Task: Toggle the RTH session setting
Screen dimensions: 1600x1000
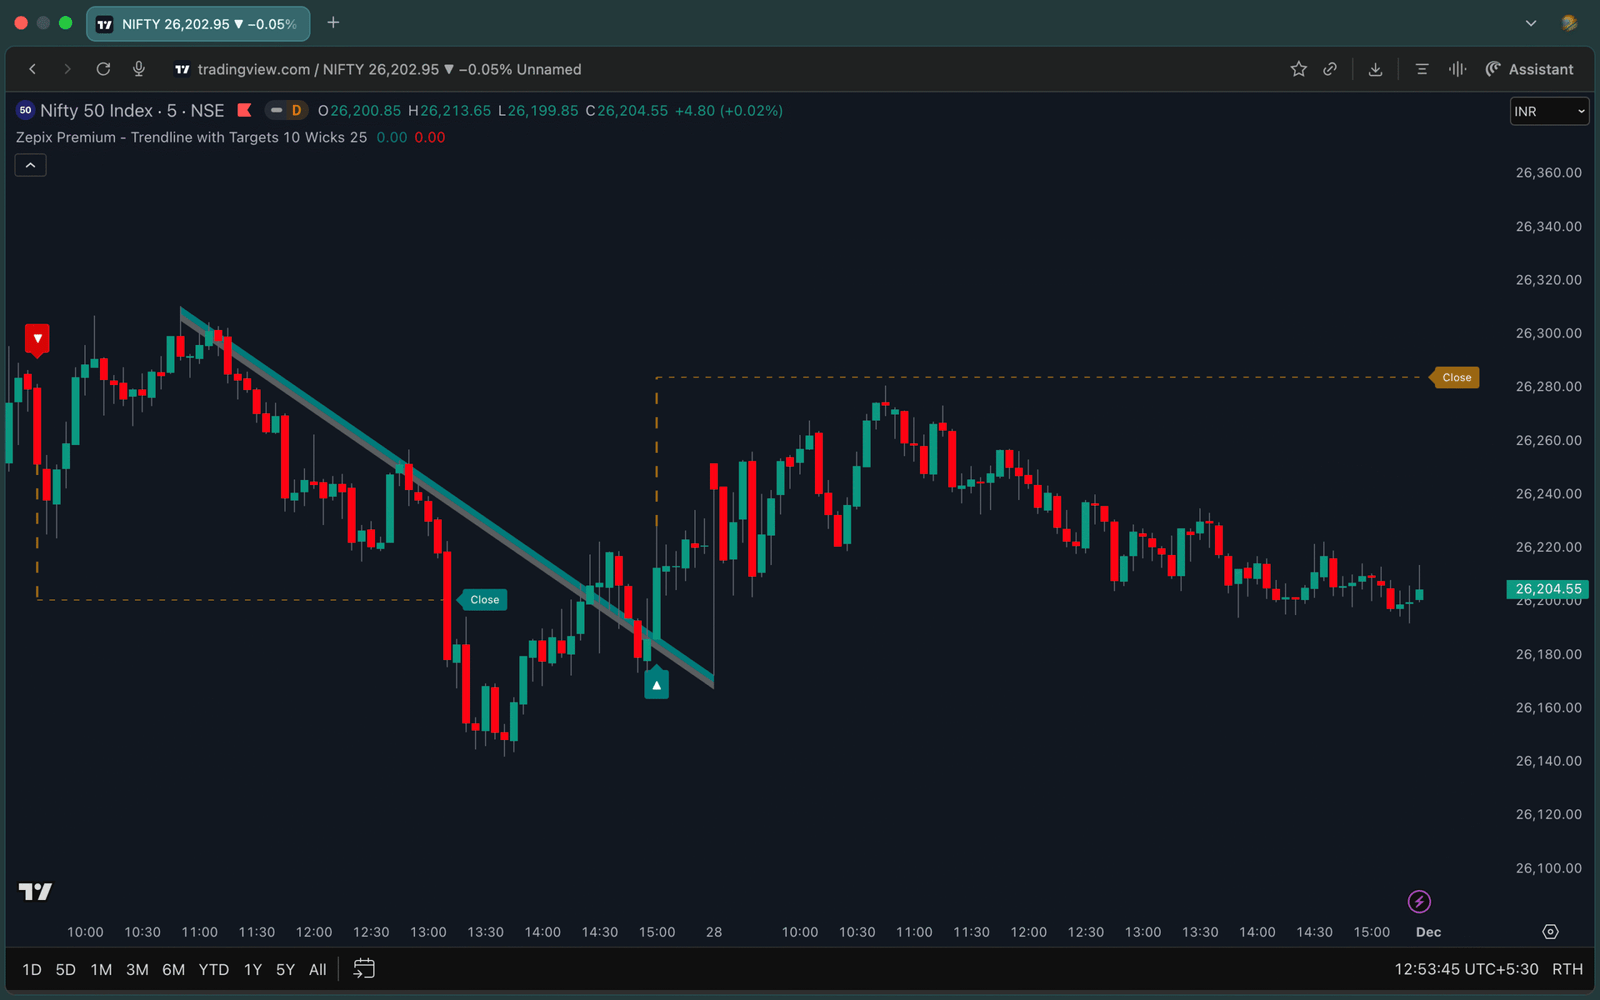Action: [x=1567, y=969]
